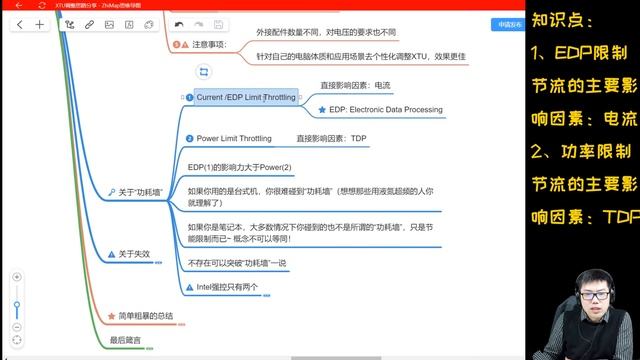Image resolution: width=640 pixels, height=360 pixels.
Task: Click the ZhiMap window title text
Action: 98,5
